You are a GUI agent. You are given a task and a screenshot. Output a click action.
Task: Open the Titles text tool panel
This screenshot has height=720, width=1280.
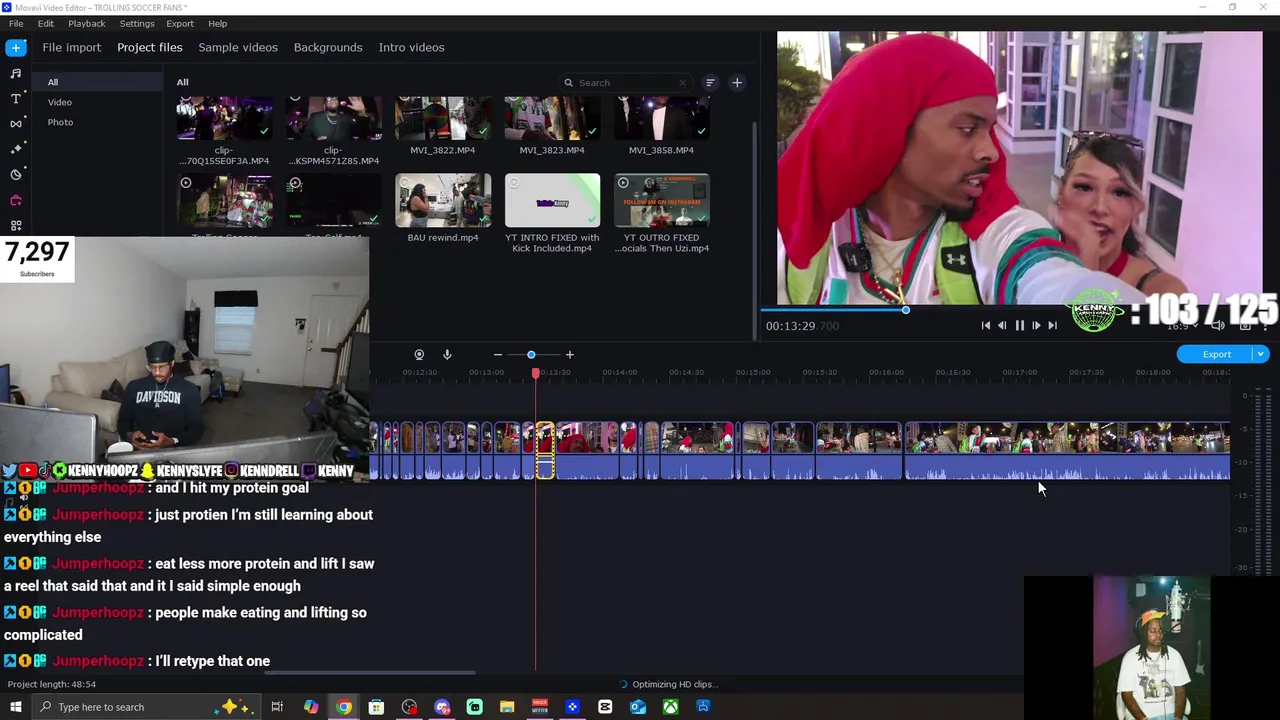click(x=16, y=99)
